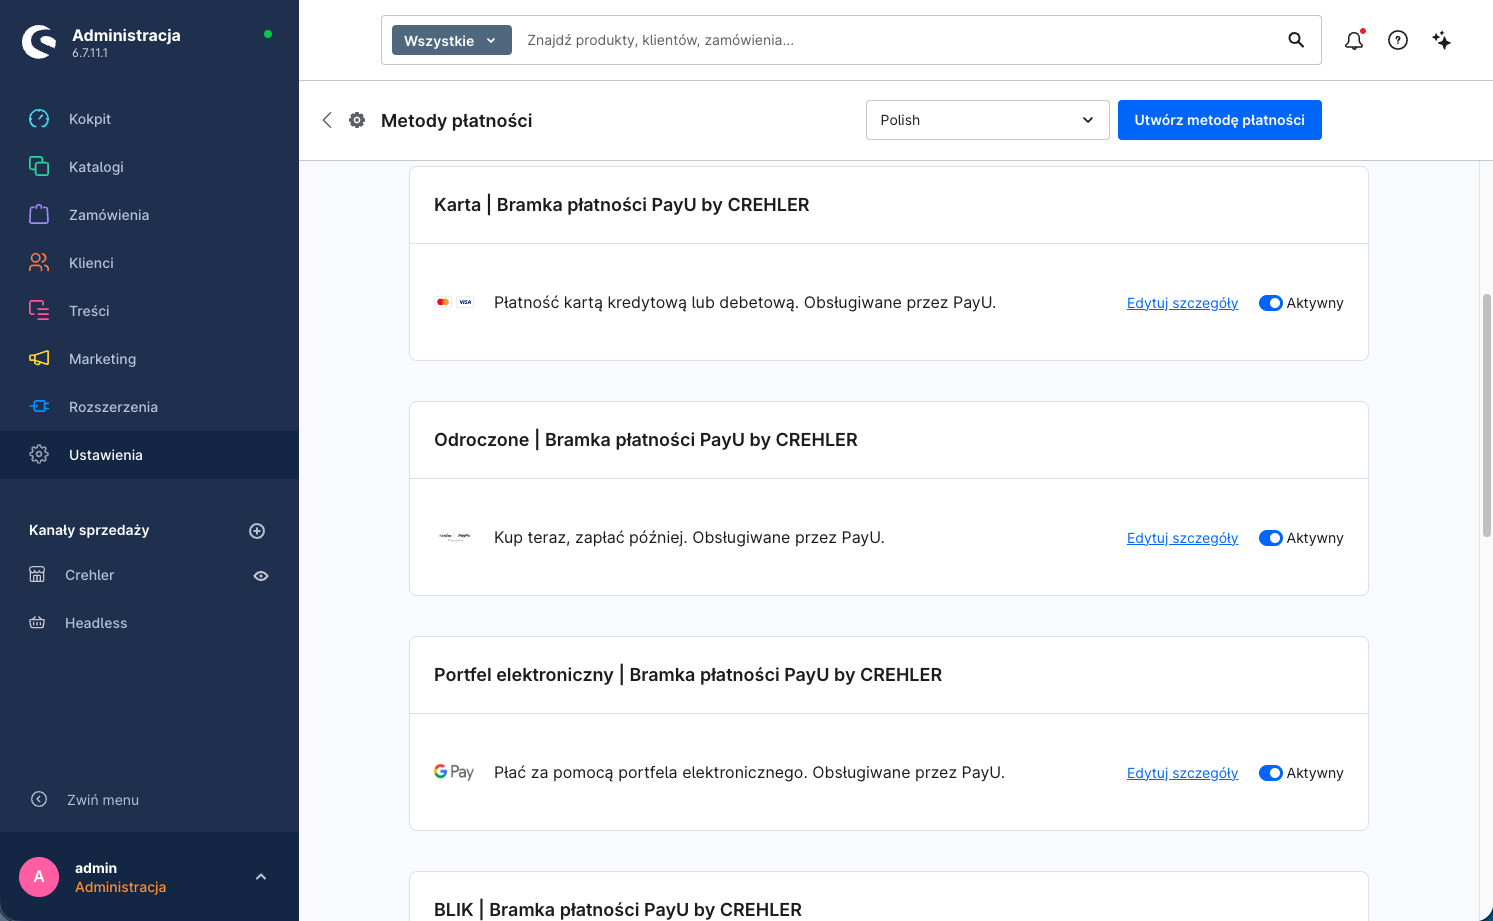Click the deferred payment PayU logo
Viewport: 1493px width, 921px height.
tap(454, 537)
